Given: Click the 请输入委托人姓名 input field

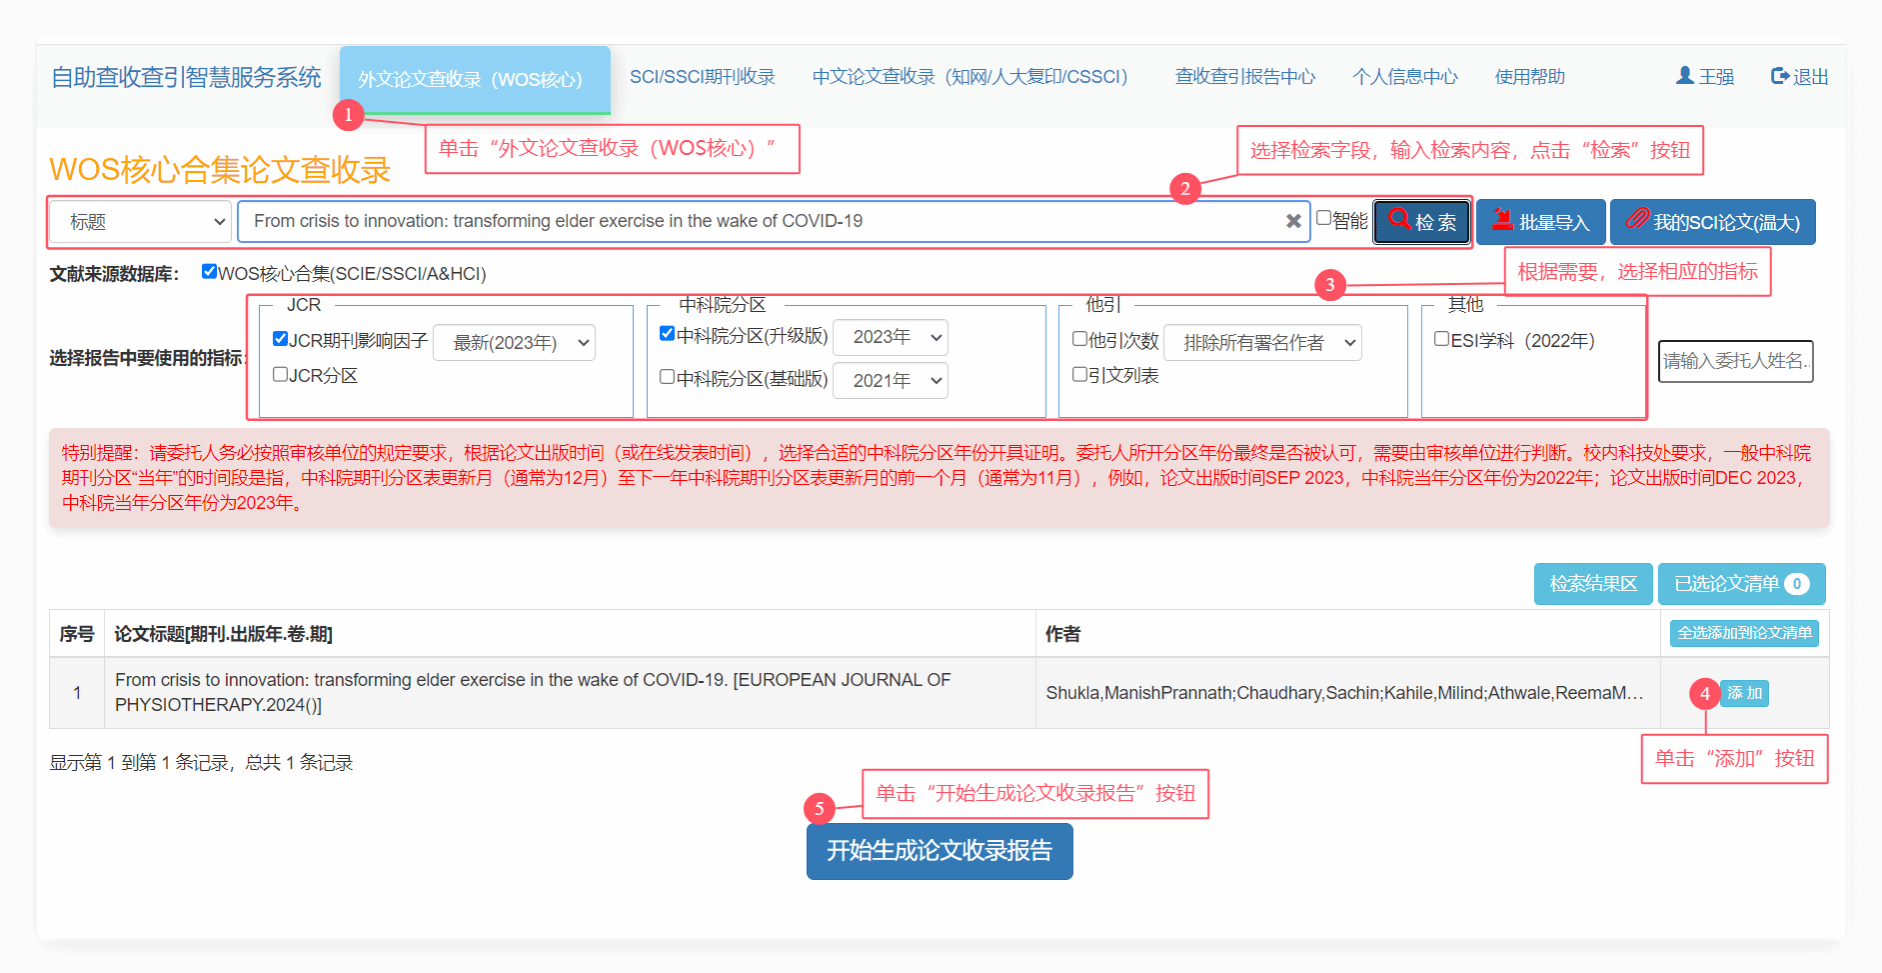Looking at the screenshot, I should click(x=1735, y=361).
